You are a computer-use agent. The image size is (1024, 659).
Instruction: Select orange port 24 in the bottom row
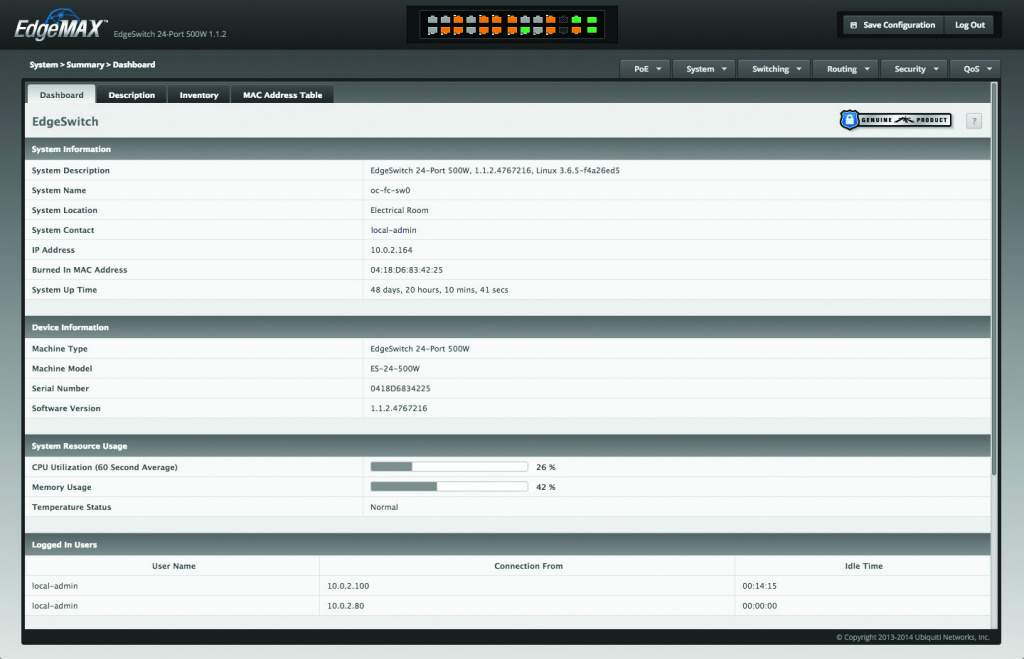click(x=577, y=30)
